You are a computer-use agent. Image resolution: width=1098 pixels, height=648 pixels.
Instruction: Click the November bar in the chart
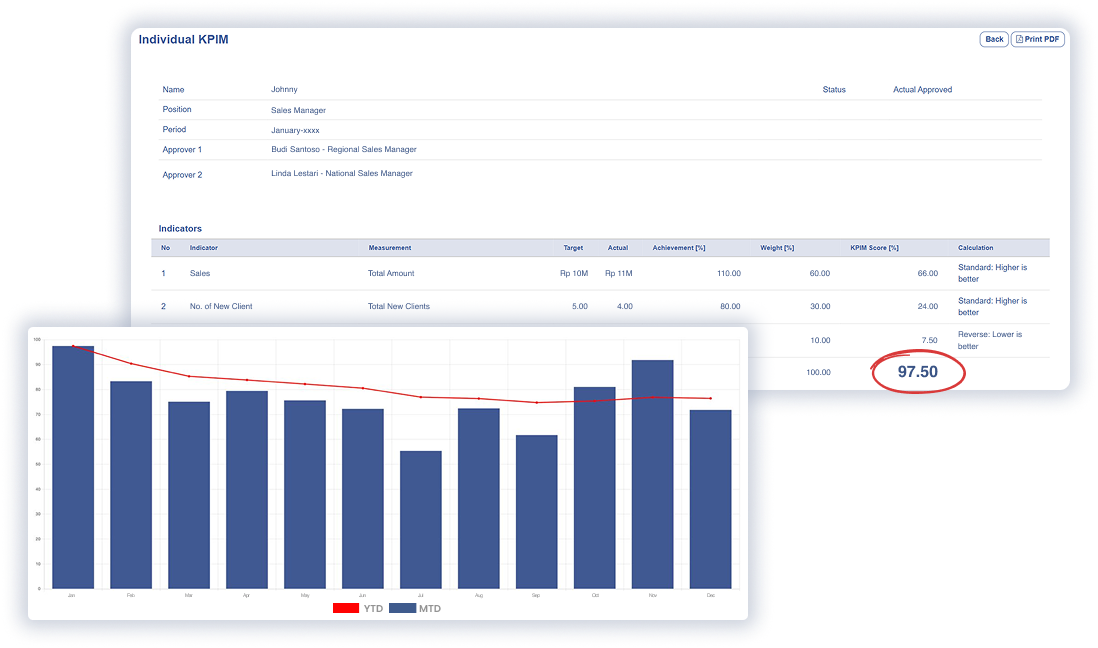pos(652,474)
